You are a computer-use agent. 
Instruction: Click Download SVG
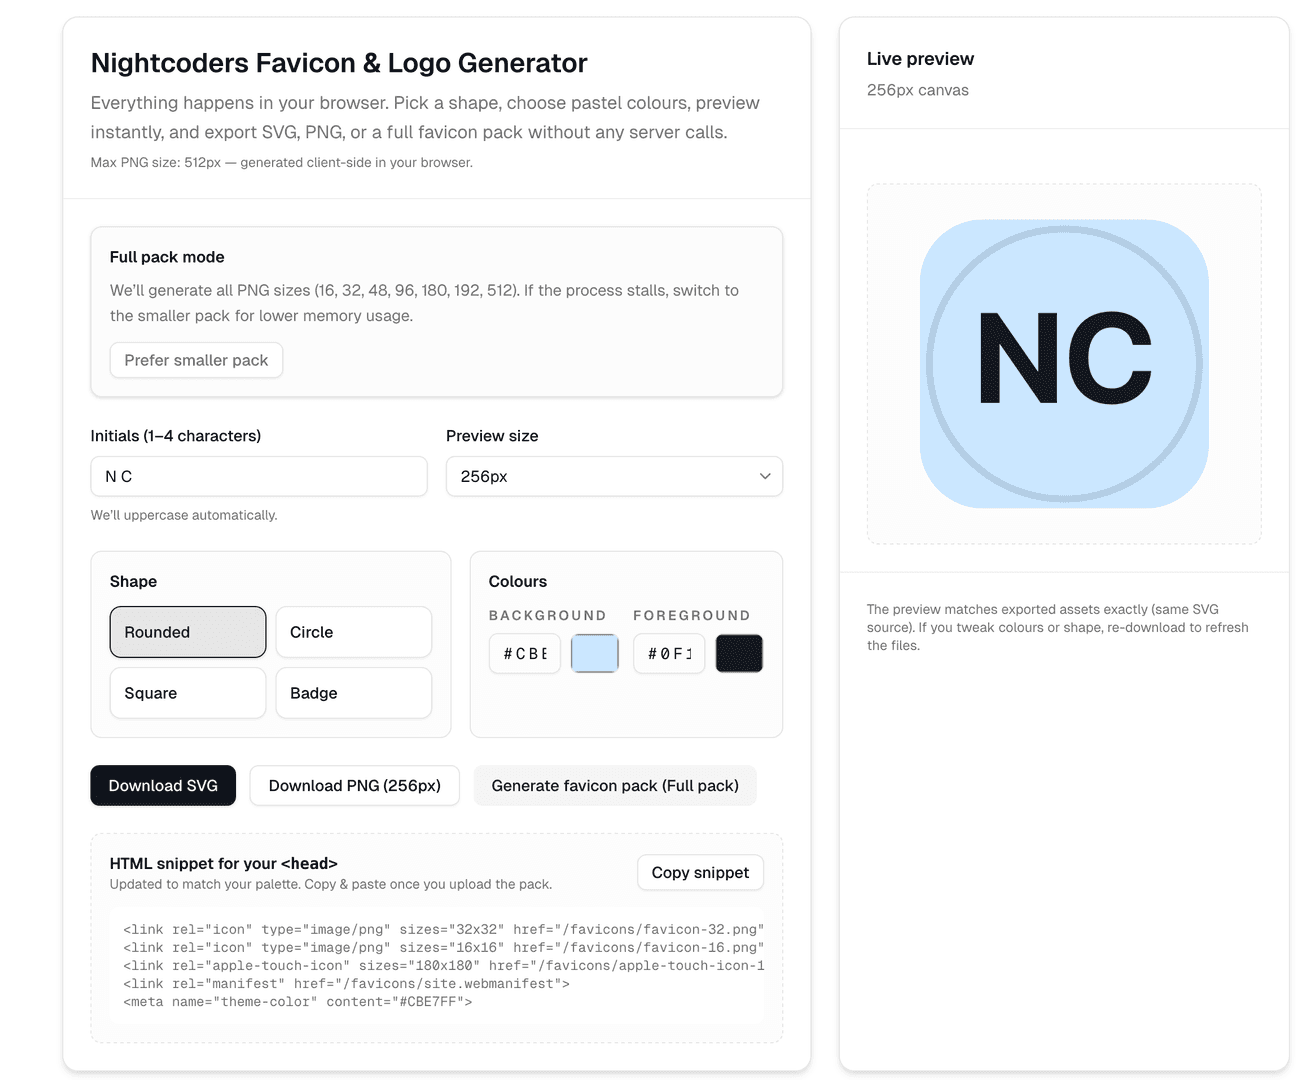pos(163,785)
